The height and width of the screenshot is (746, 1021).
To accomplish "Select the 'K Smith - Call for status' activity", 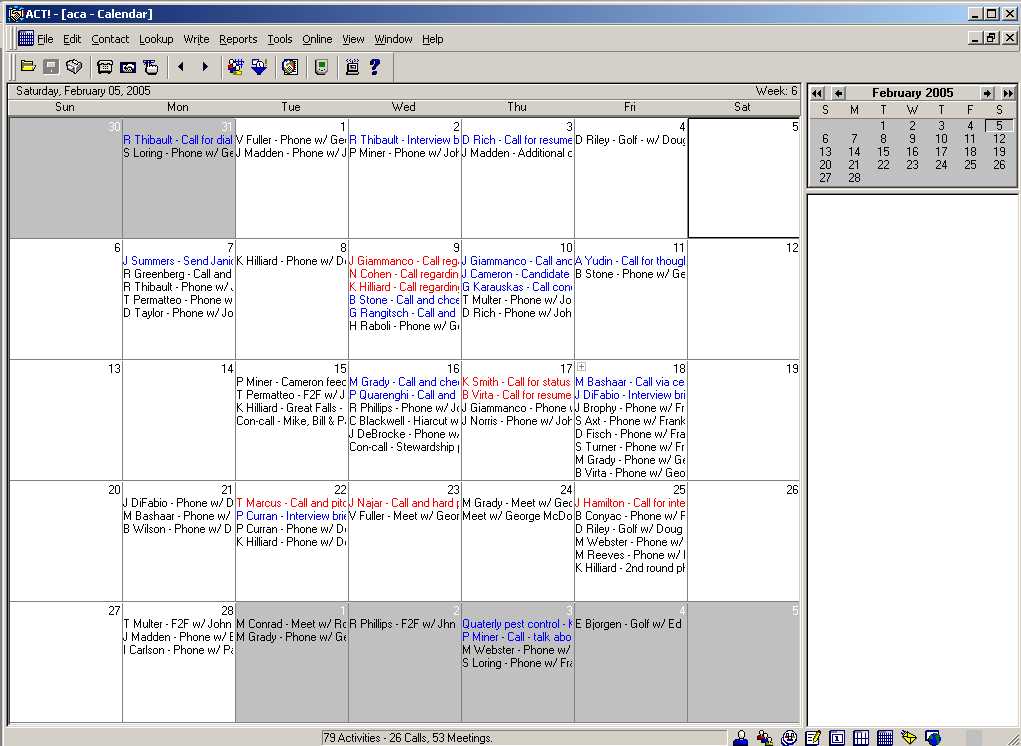I will coord(517,382).
